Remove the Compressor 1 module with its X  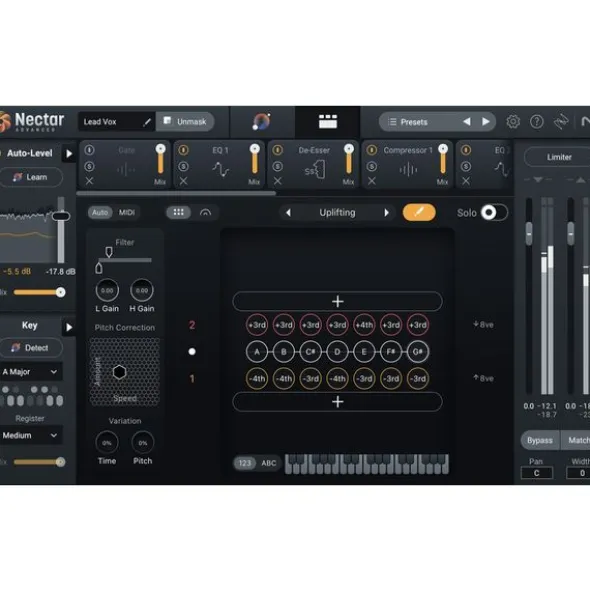pyautogui.click(x=372, y=181)
